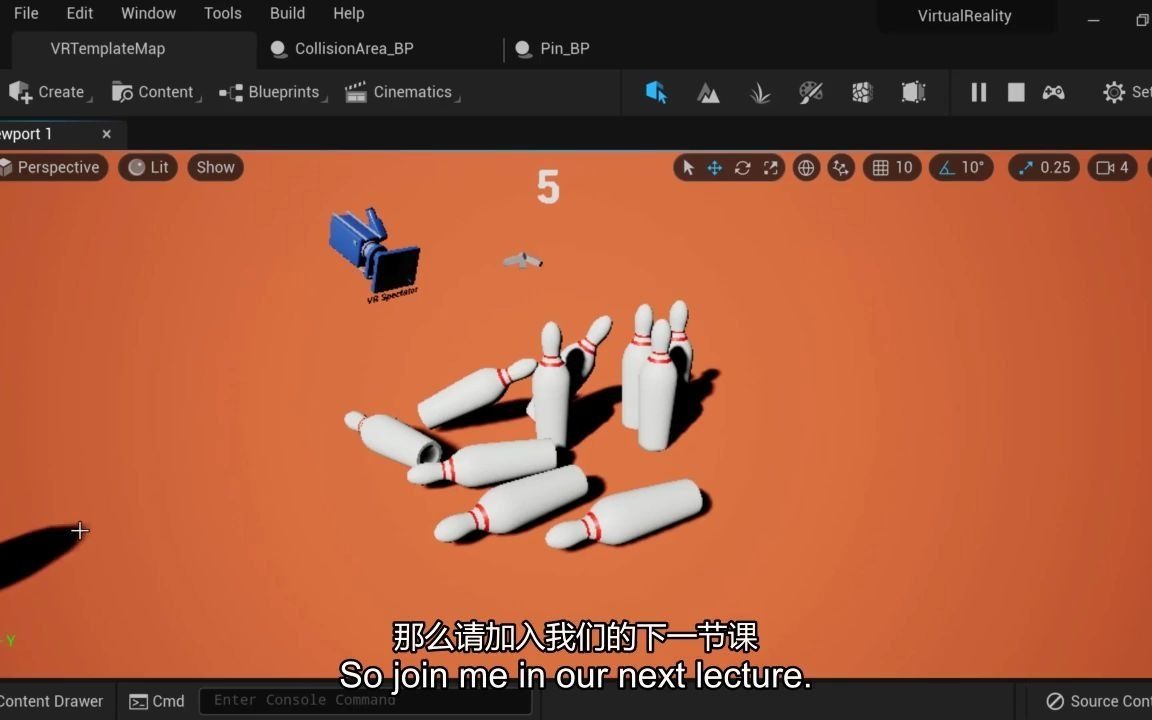The image size is (1152, 720).
Task: Click the camera speed 4 control
Action: point(1112,167)
